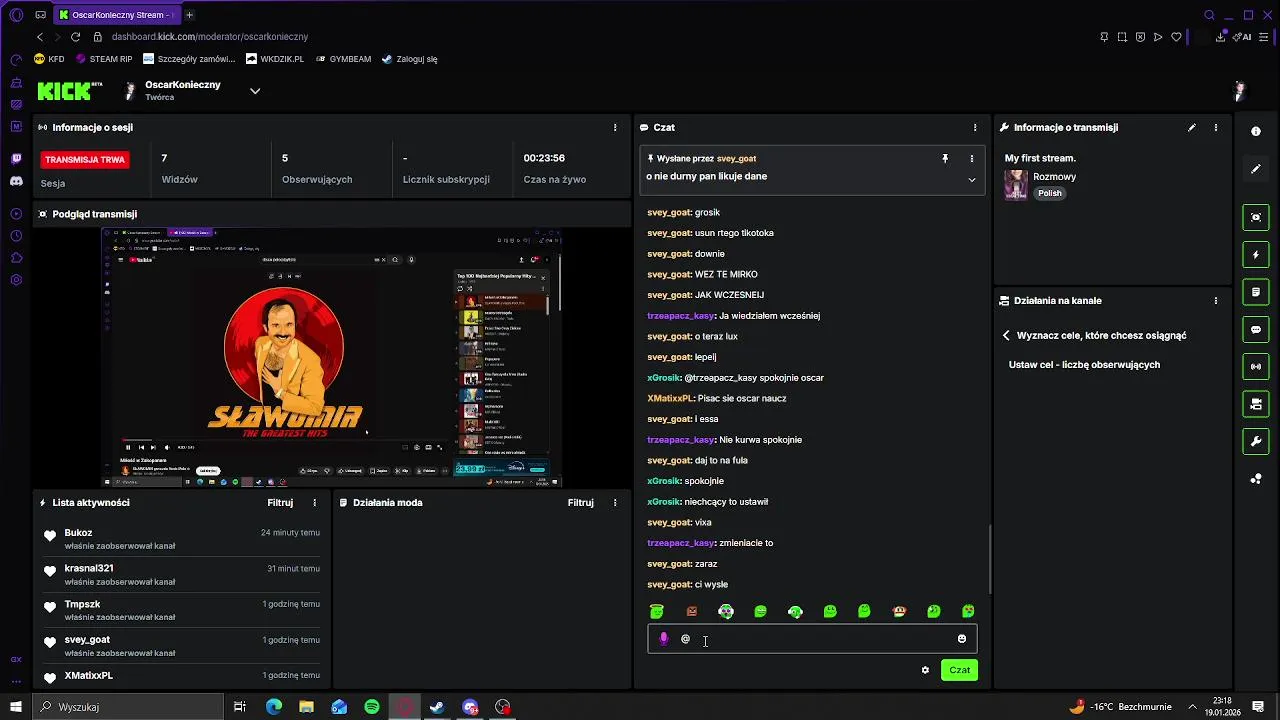Click the chat scrollbar
Screen dimensions: 1280x720
coord(991,560)
